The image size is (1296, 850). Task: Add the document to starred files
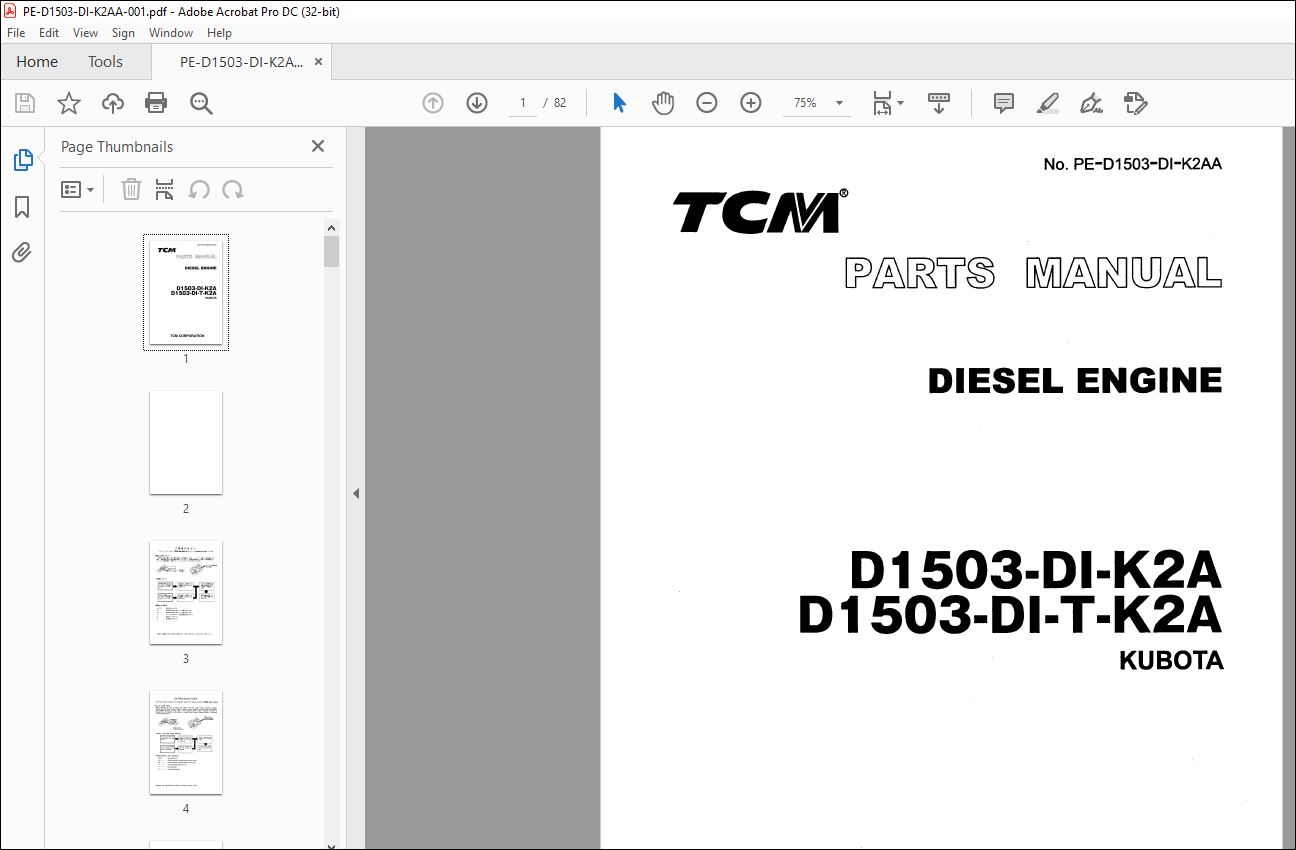click(x=68, y=103)
